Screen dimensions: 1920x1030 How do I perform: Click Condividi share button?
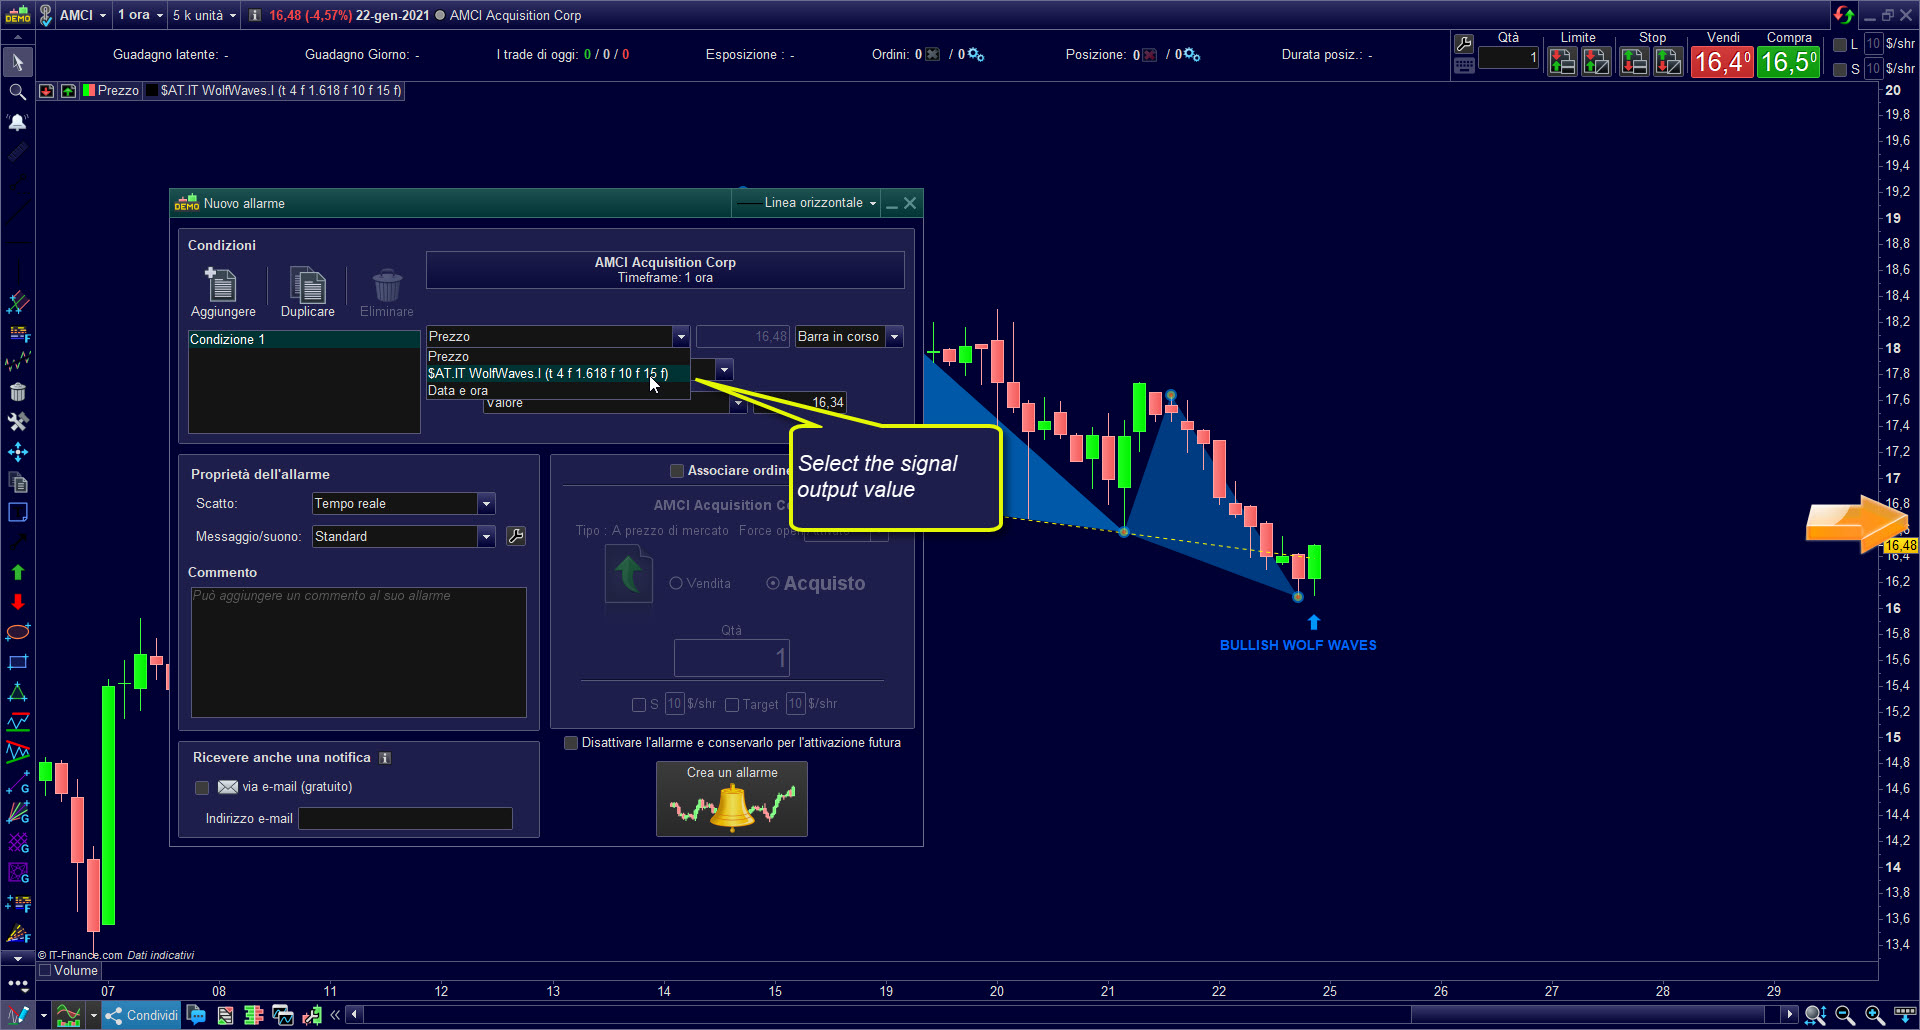[141, 1015]
